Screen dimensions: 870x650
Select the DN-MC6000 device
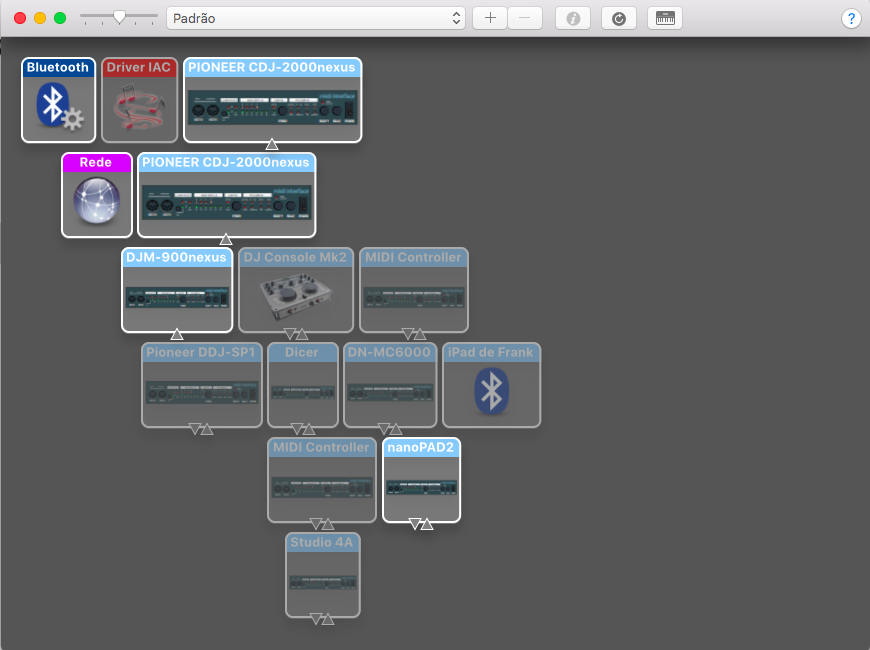[390, 385]
